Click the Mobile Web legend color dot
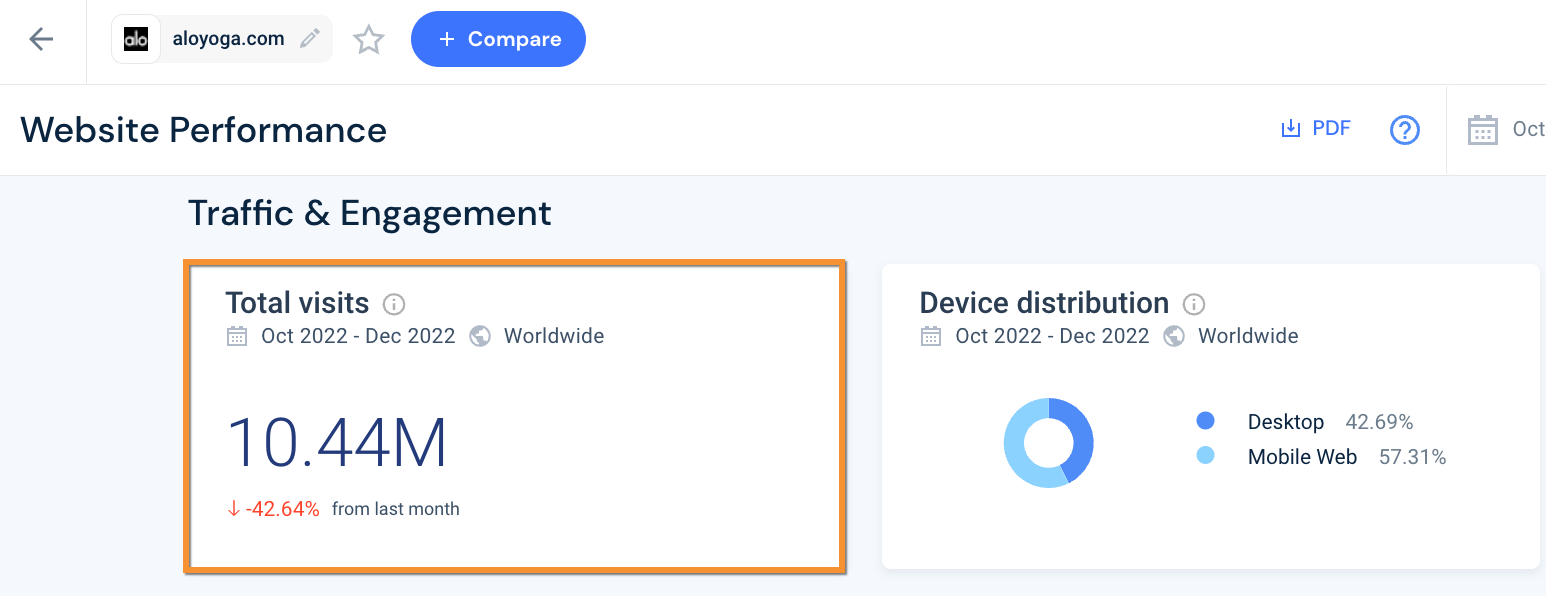1546x596 pixels. (1205, 456)
